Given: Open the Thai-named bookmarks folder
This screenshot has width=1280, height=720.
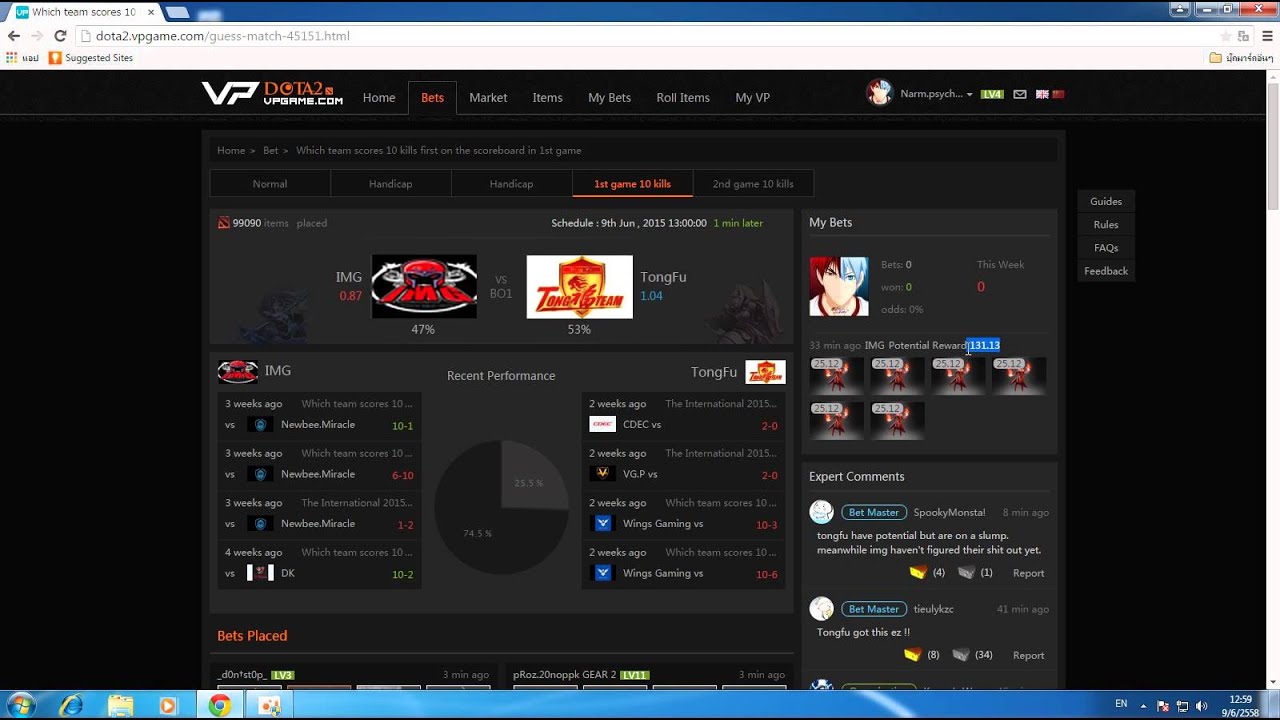Looking at the screenshot, I should (x=1241, y=58).
